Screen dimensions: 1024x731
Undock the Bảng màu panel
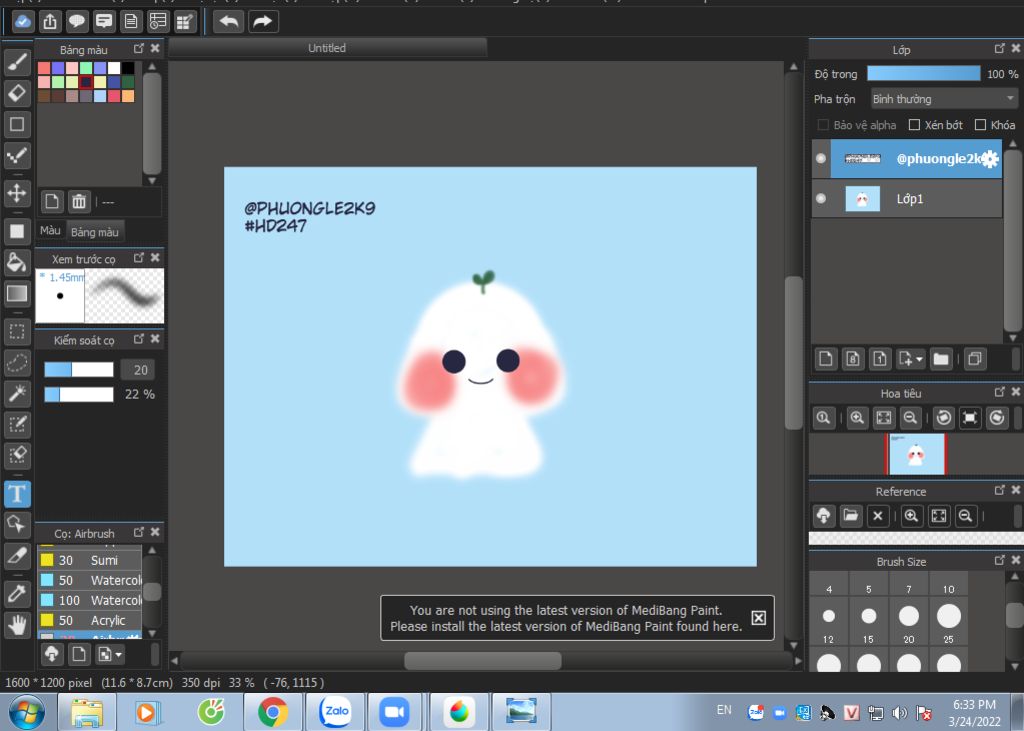pos(138,48)
